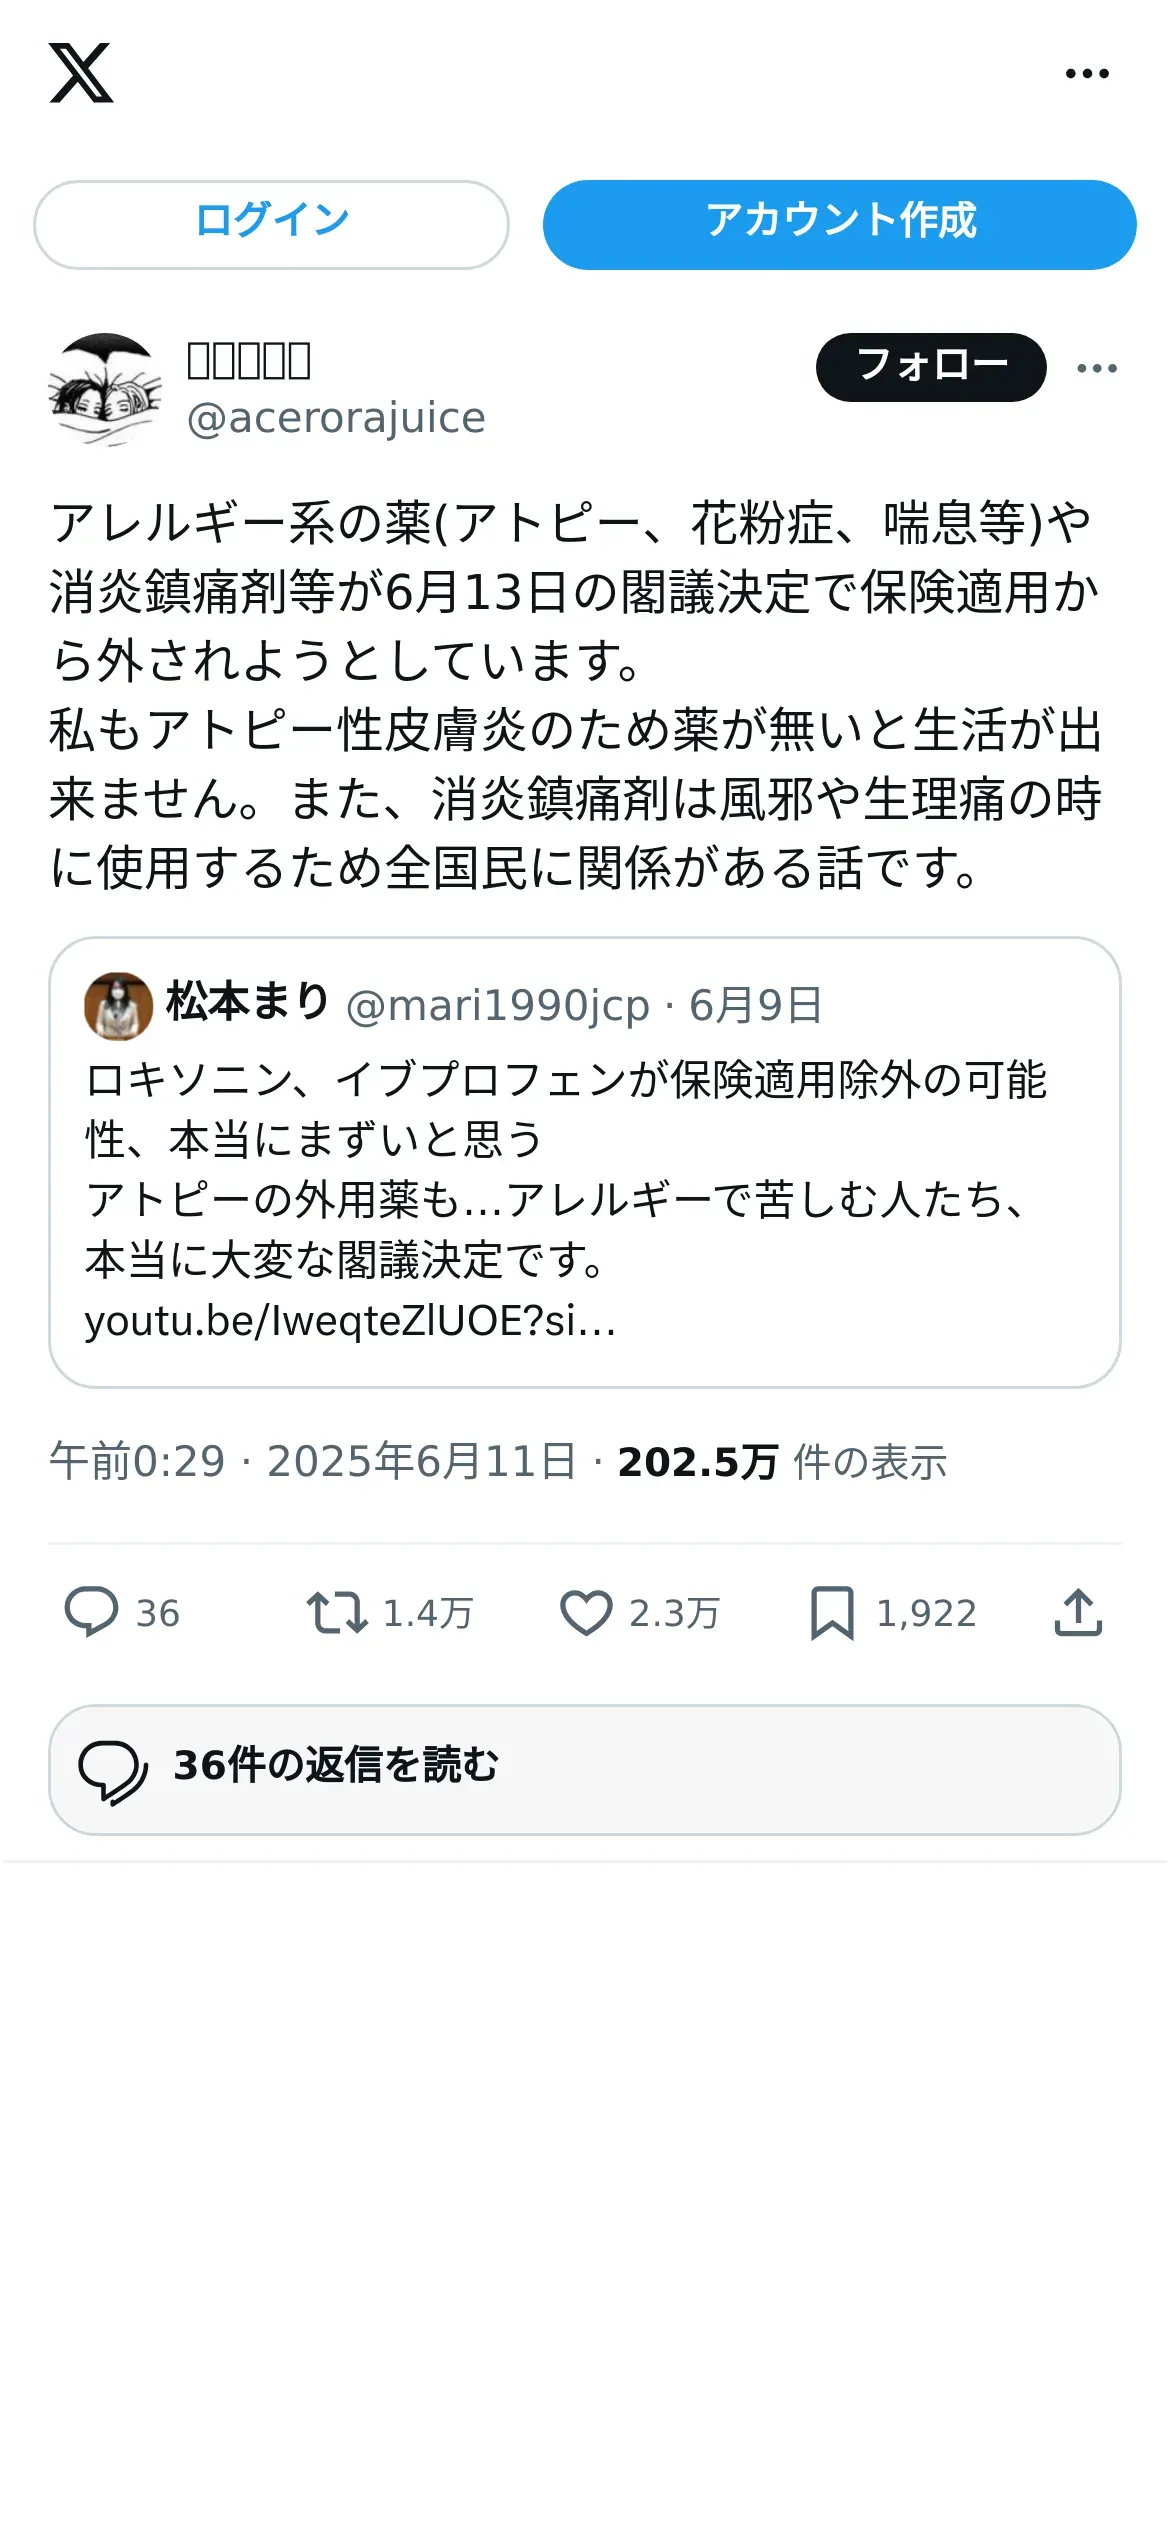Like the post via heart icon
This screenshot has height=2532, width=1170.
(x=586, y=1612)
